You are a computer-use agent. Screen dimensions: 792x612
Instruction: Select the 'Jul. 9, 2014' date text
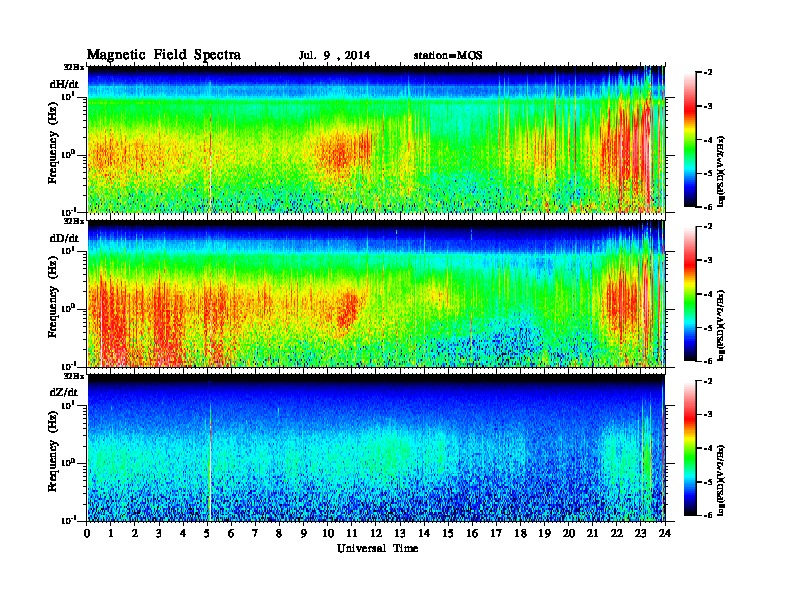(x=334, y=56)
